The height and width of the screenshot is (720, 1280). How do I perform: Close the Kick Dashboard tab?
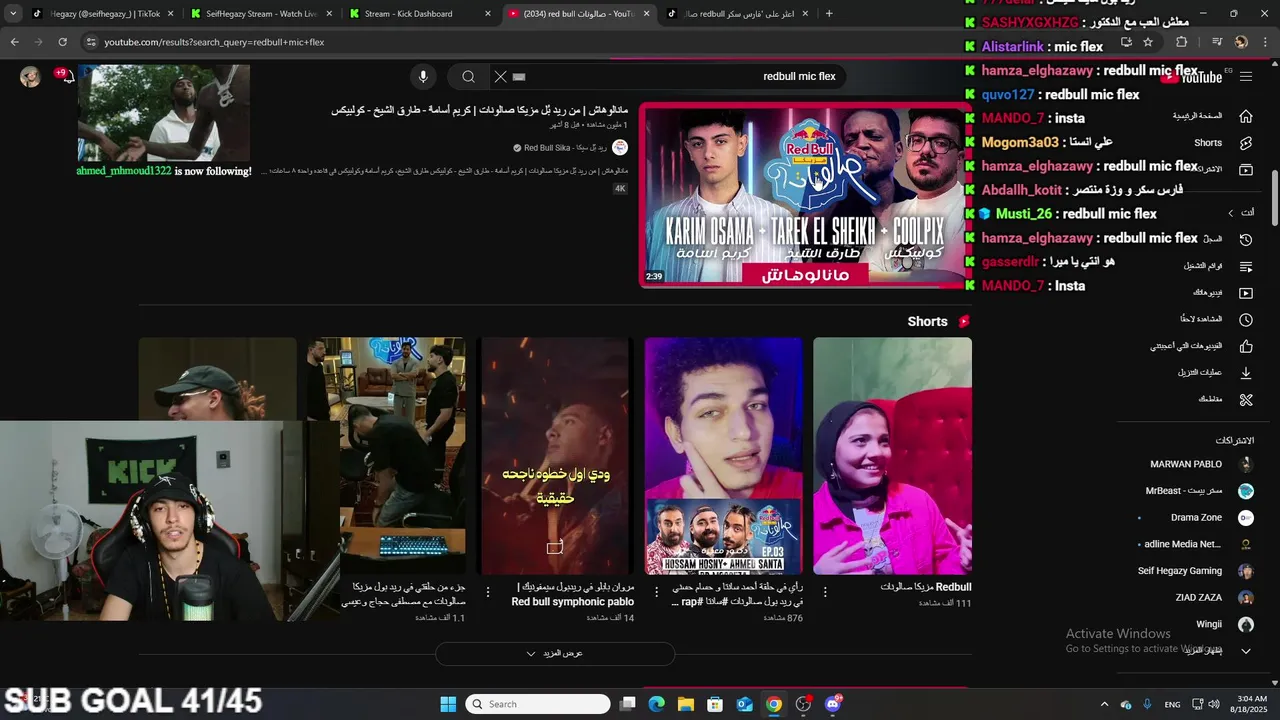[488, 14]
